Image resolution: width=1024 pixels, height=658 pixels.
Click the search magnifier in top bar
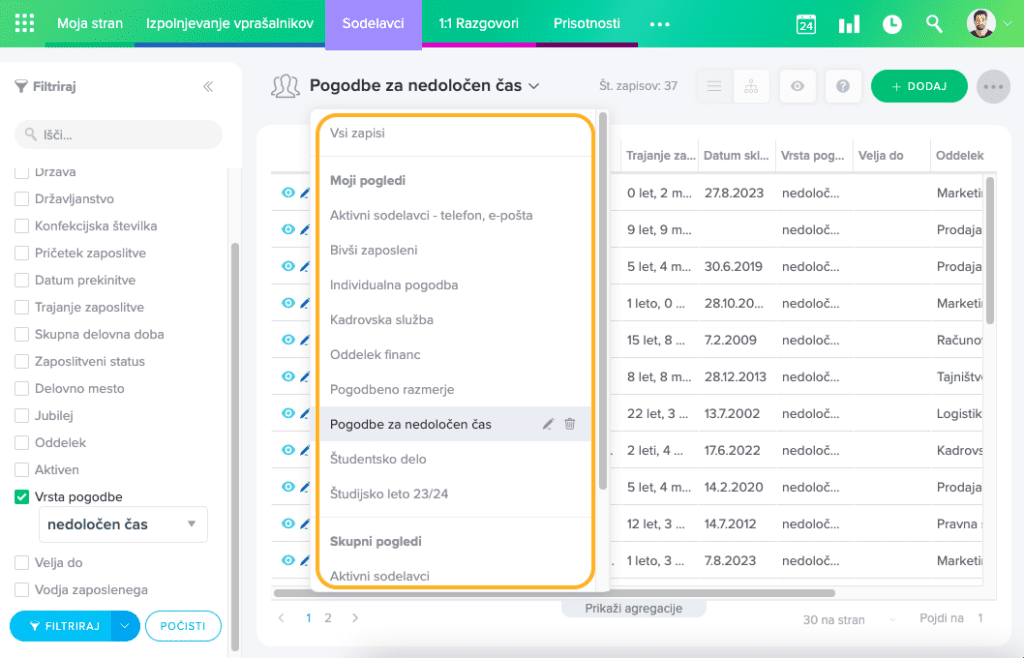pyautogui.click(x=934, y=24)
